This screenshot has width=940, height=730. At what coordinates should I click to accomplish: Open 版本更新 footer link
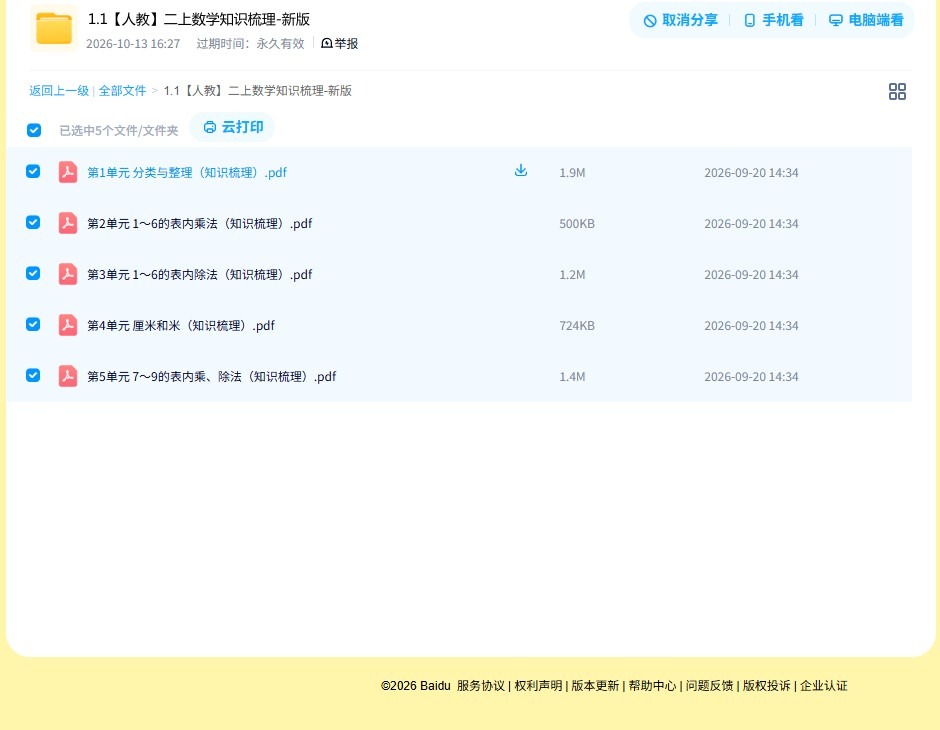click(x=595, y=686)
